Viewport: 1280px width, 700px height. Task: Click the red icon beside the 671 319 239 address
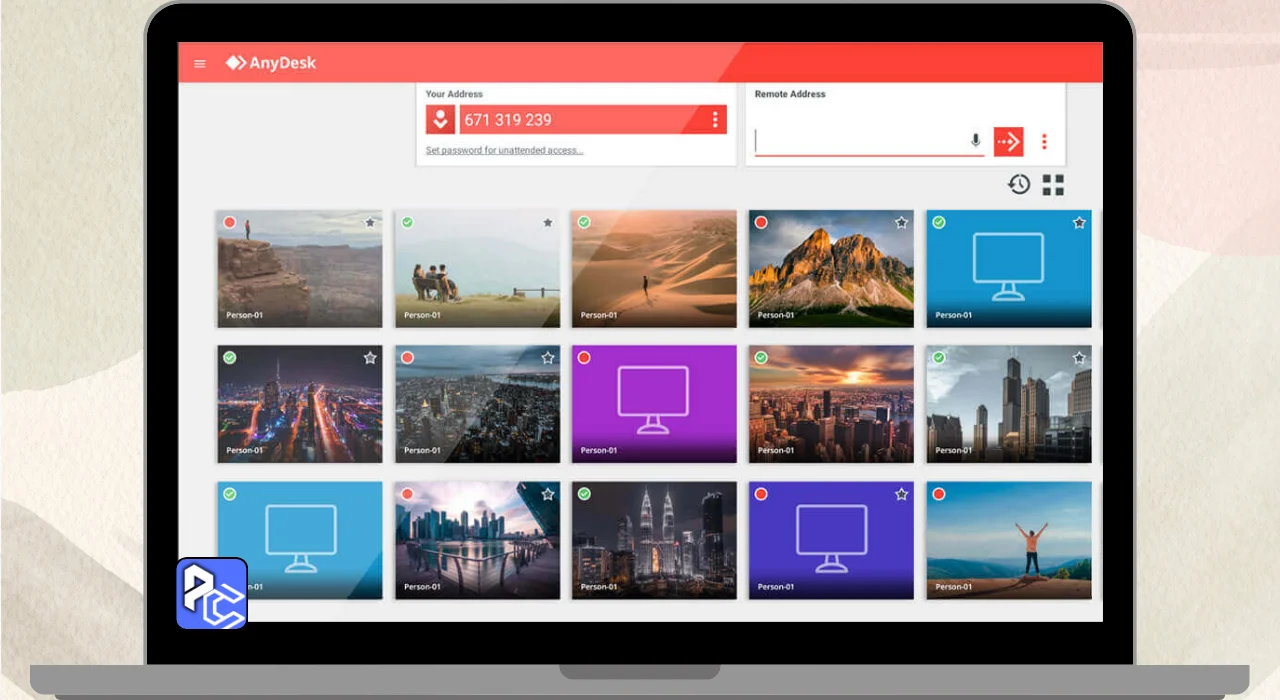[440, 120]
